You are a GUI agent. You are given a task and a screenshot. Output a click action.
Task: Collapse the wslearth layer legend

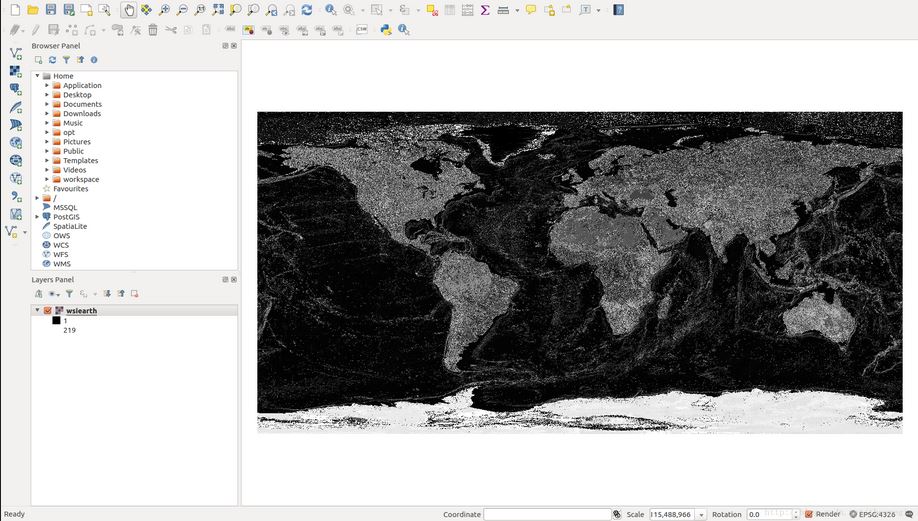(x=37, y=311)
